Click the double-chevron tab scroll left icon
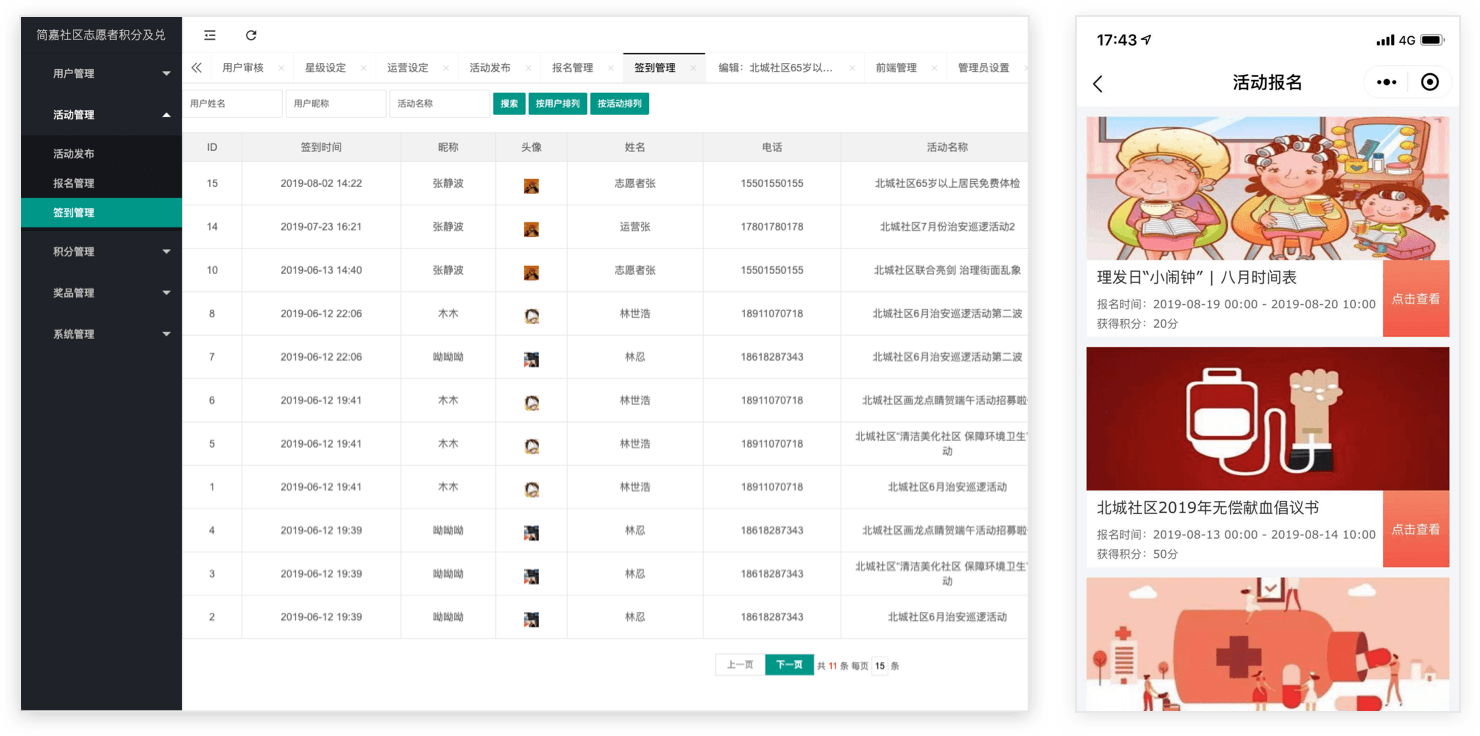The height and width of the screenshot is (736, 1480). click(196, 68)
